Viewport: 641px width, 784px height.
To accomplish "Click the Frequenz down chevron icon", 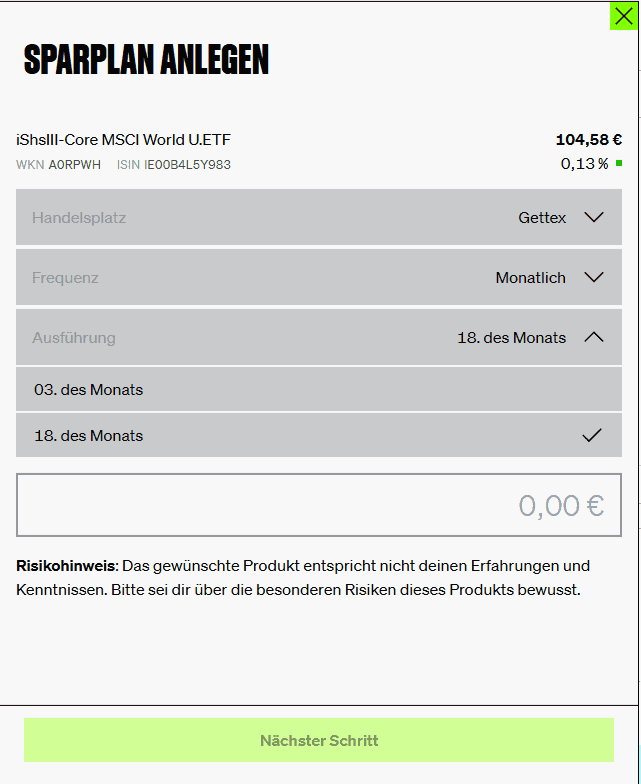I will pos(594,278).
